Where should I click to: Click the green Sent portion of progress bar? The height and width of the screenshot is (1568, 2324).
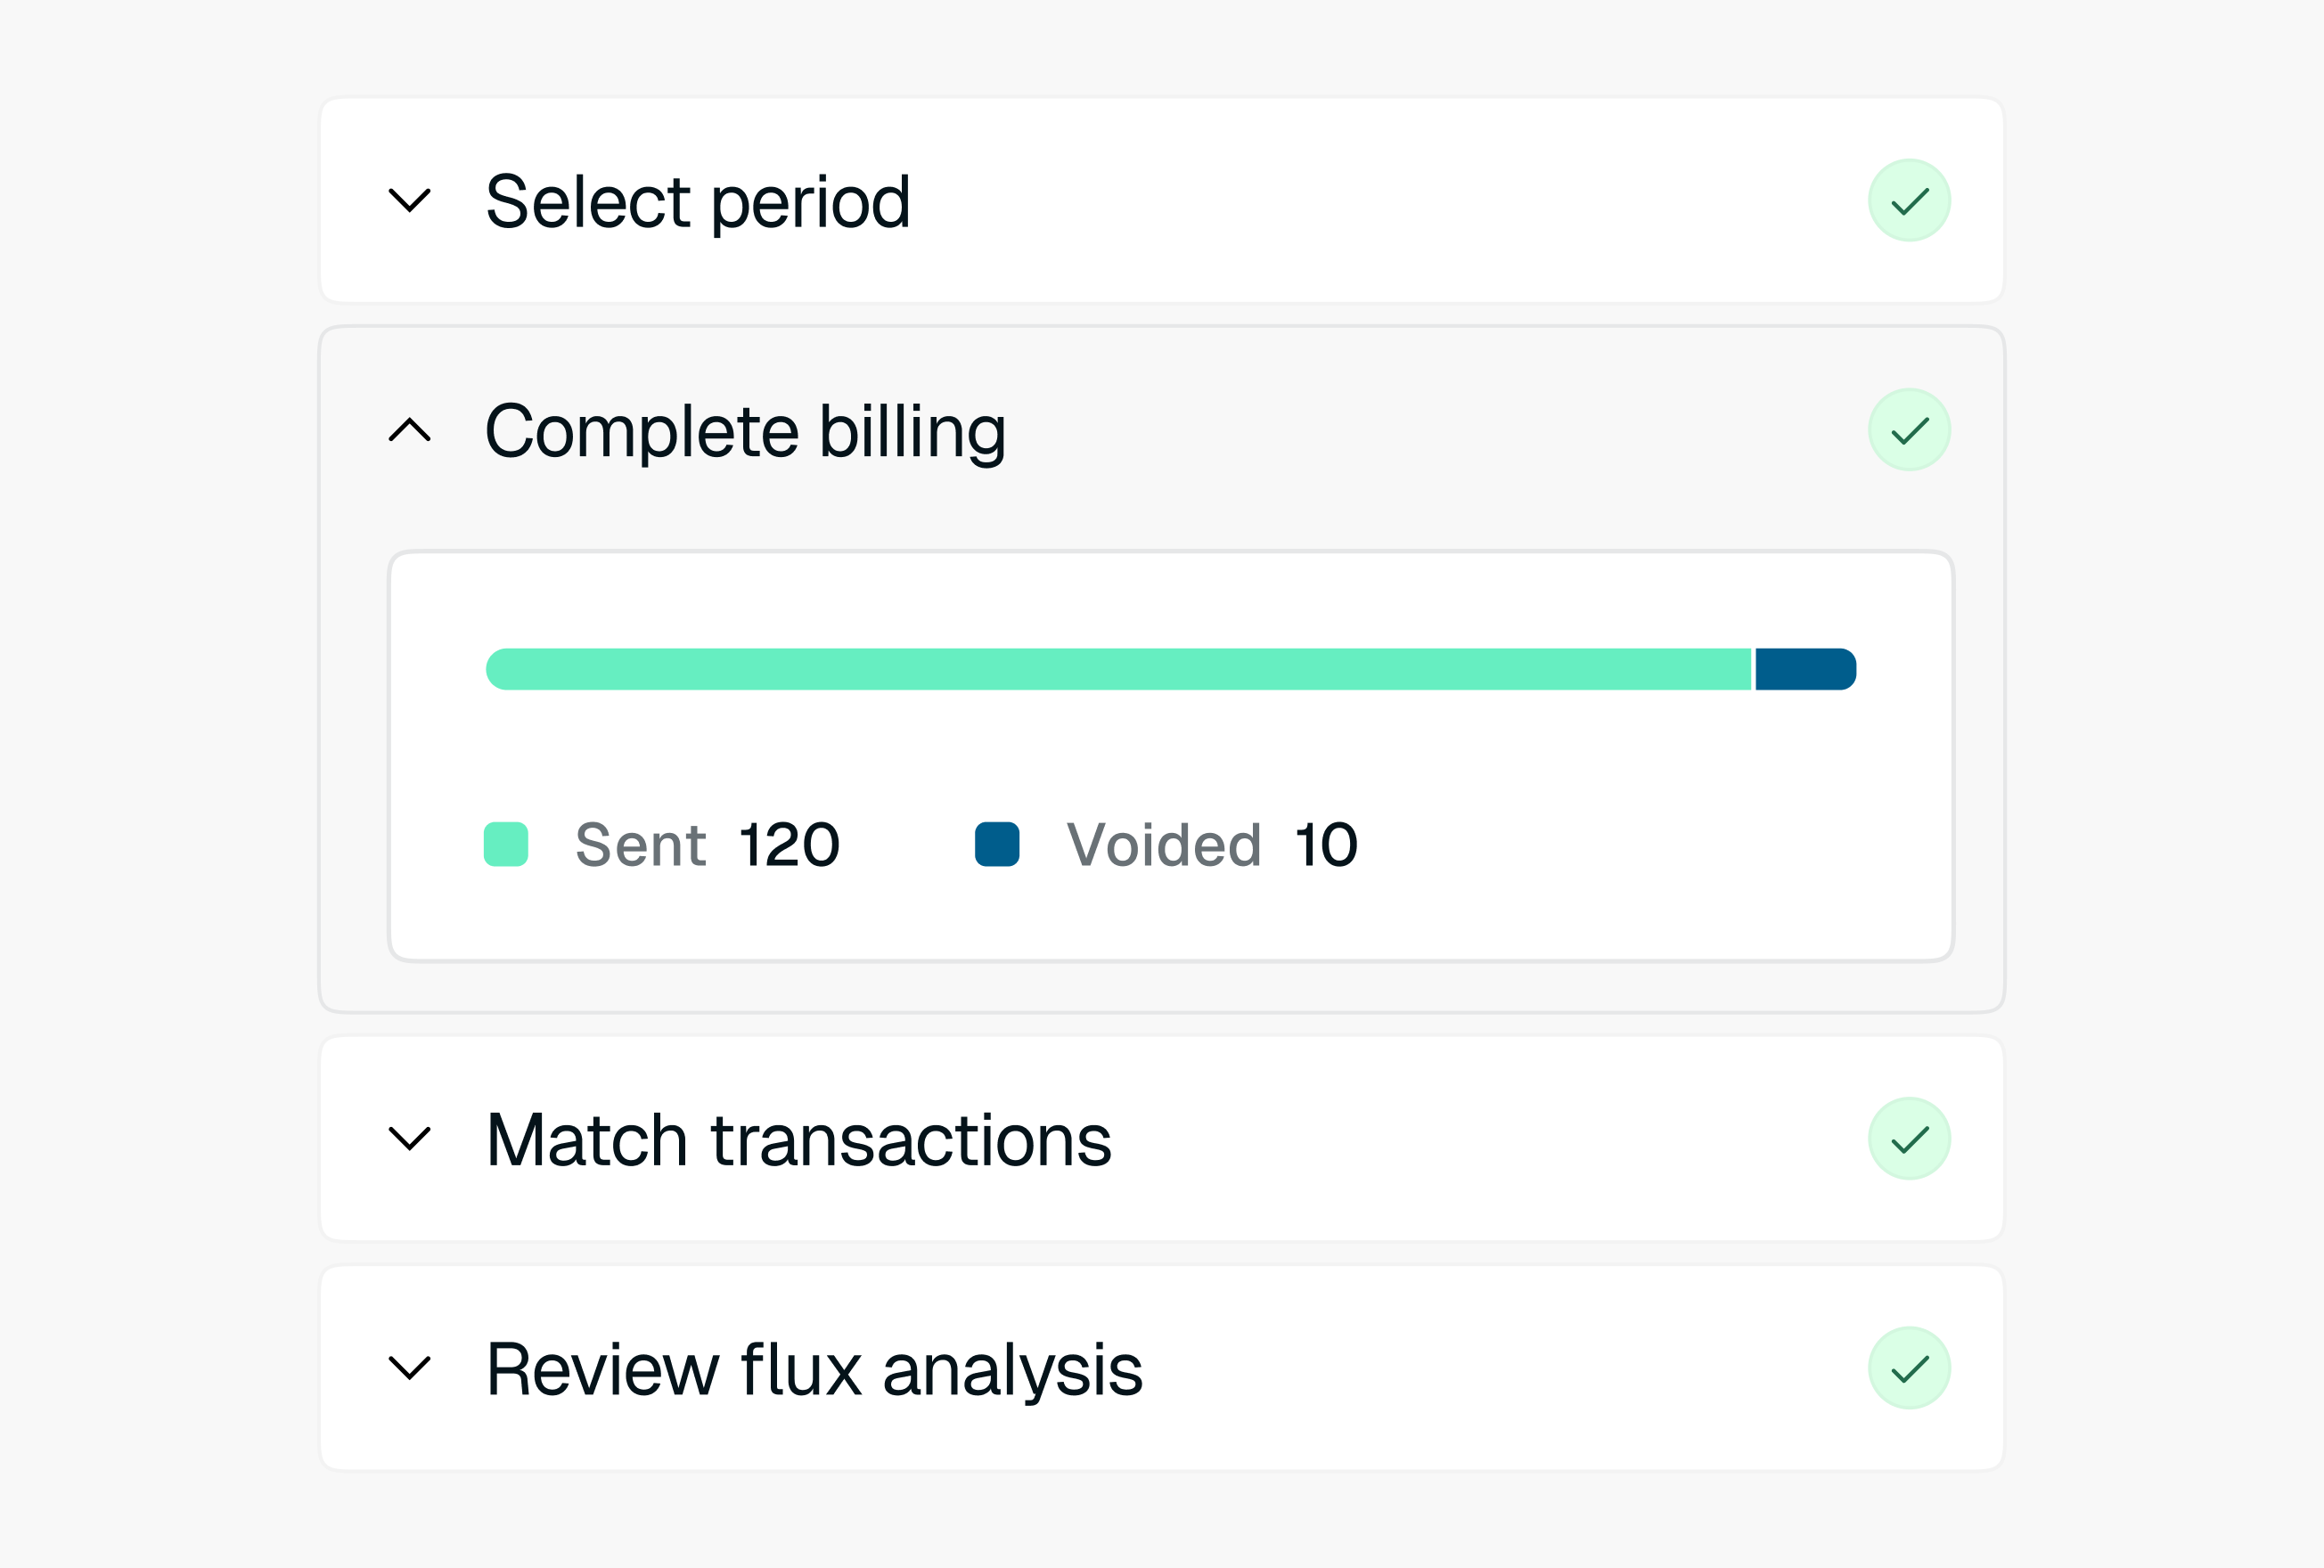(x=1118, y=669)
